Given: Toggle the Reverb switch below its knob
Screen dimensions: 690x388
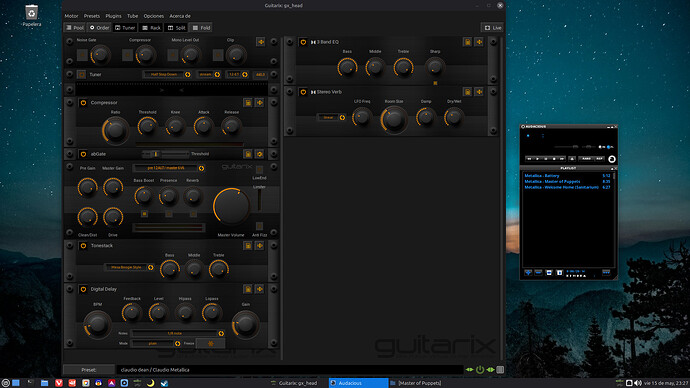Looking at the screenshot, I should [193, 214].
